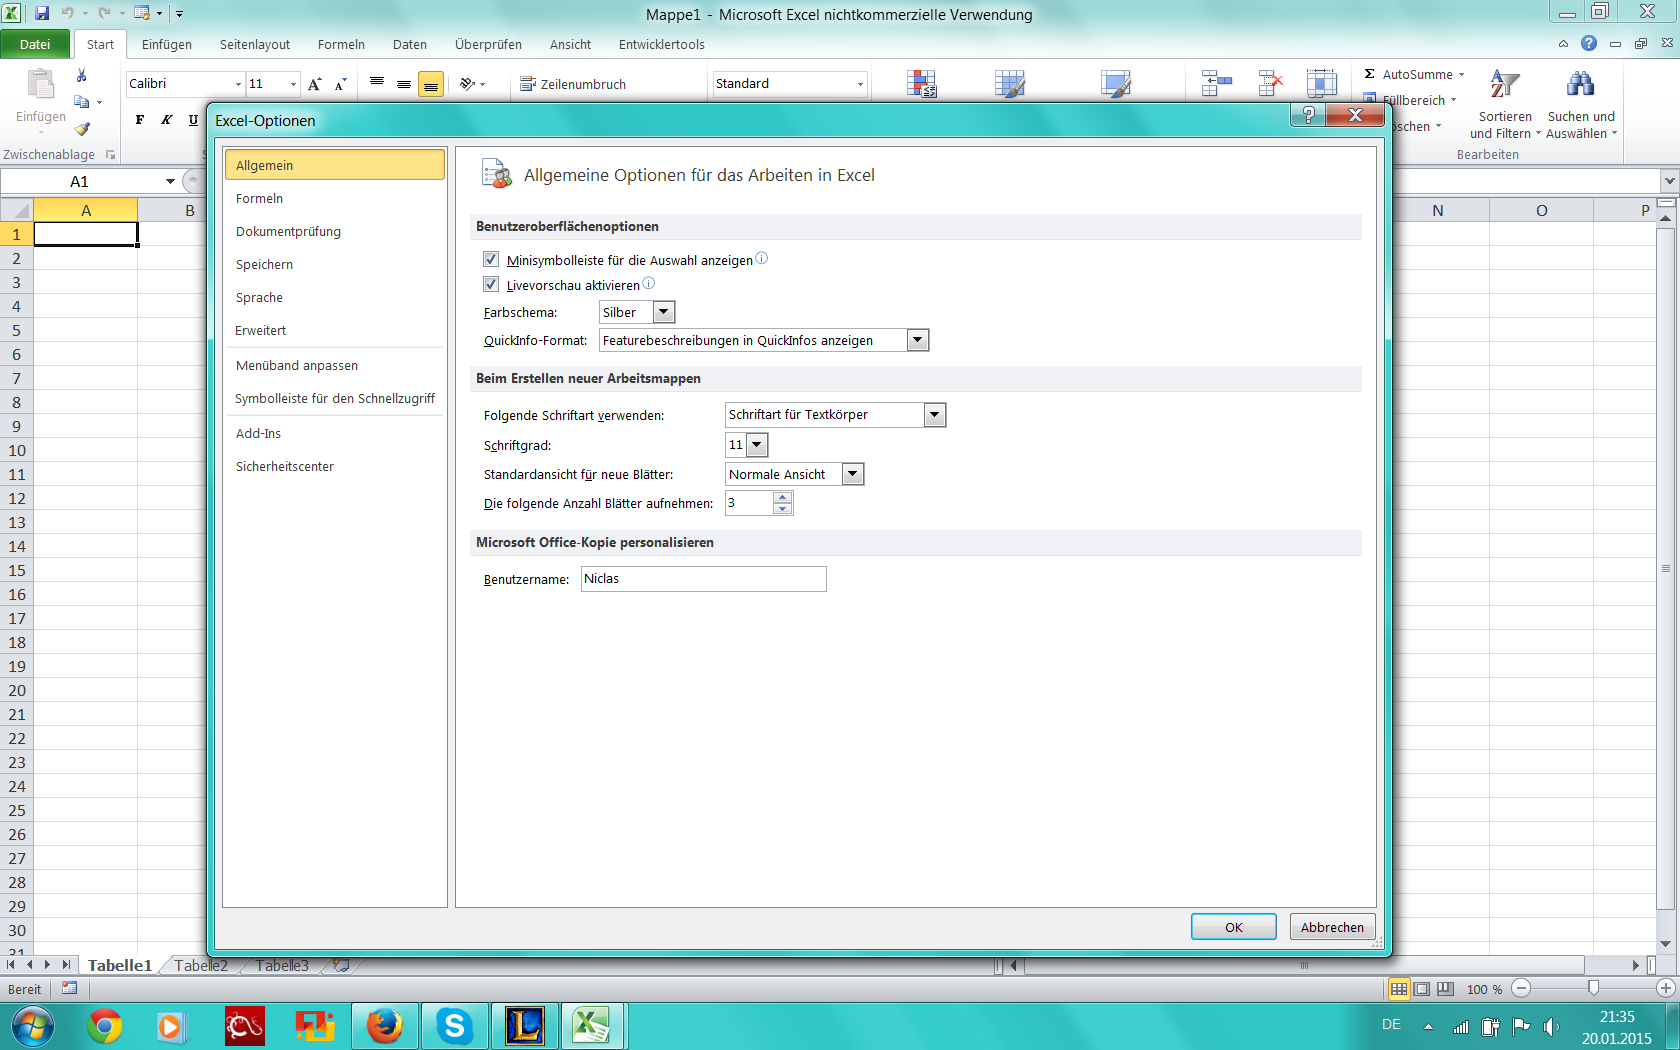Select Sprache in options sidebar
This screenshot has height=1050, width=1680.
pos(334,297)
